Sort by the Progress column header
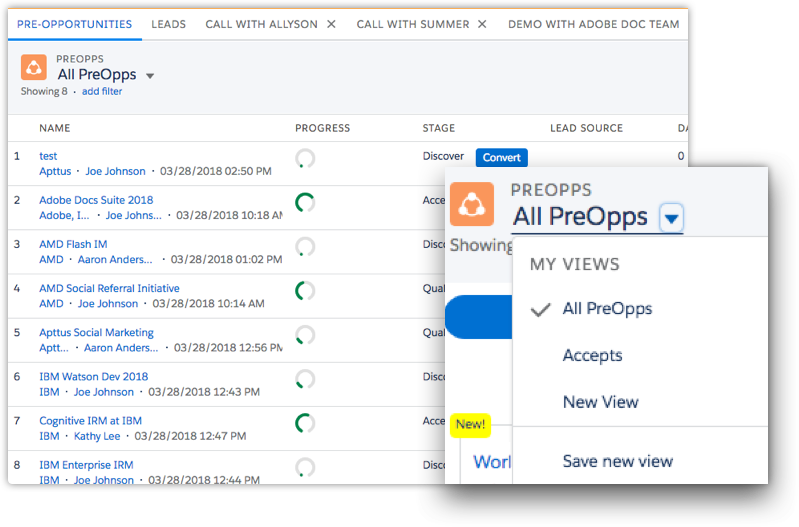 pos(323,128)
